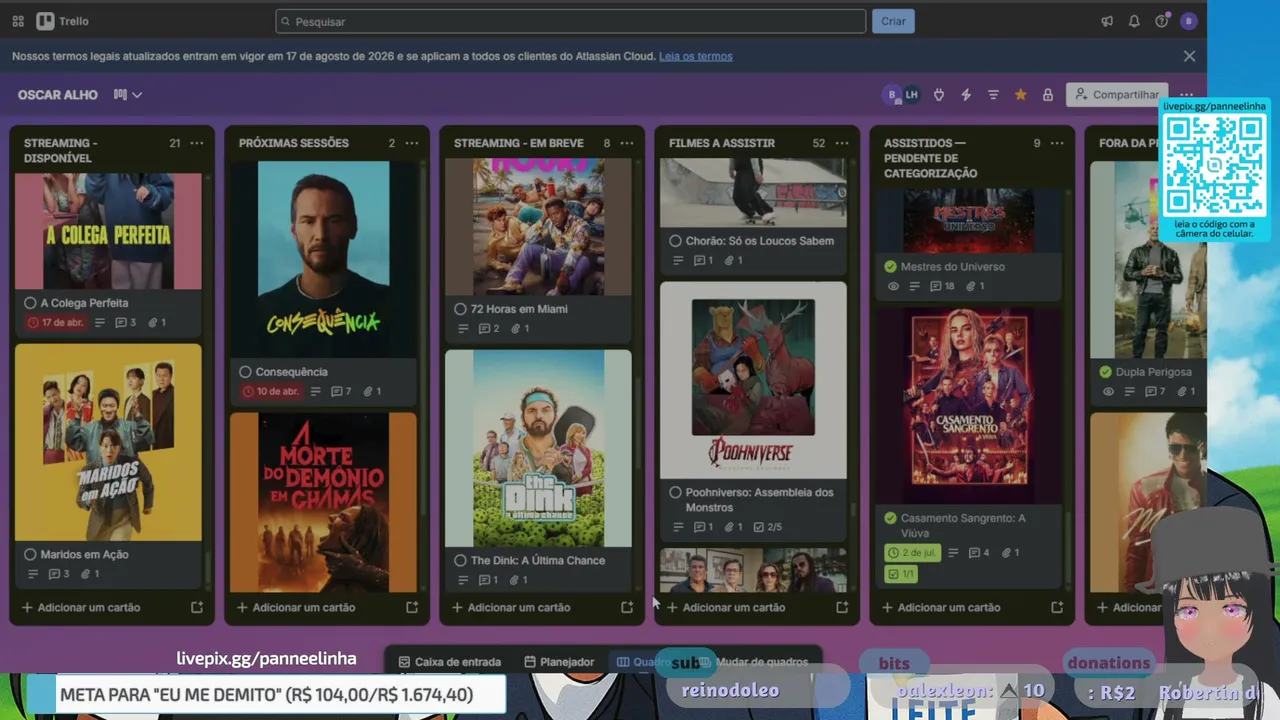Open the Power-Ups plug icon
This screenshot has height=720, width=1280.
[x=939, y=95]
